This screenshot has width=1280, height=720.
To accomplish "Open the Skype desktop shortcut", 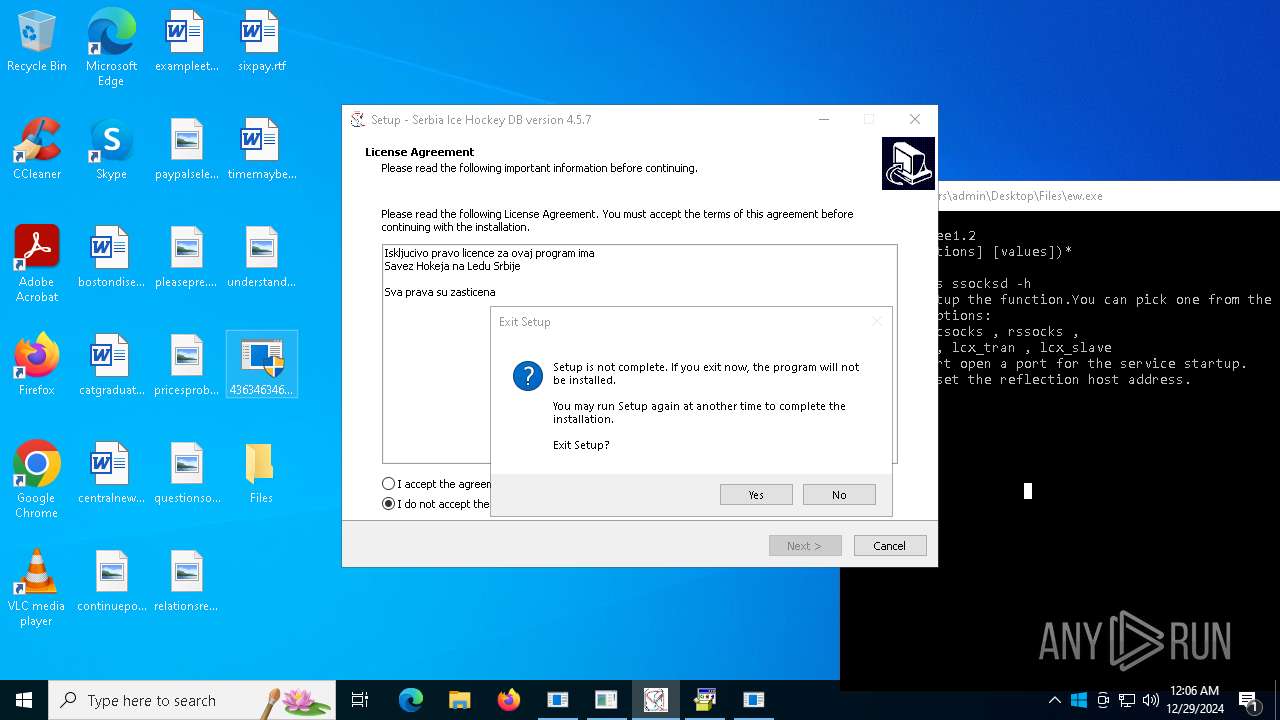I will point(111,149).
